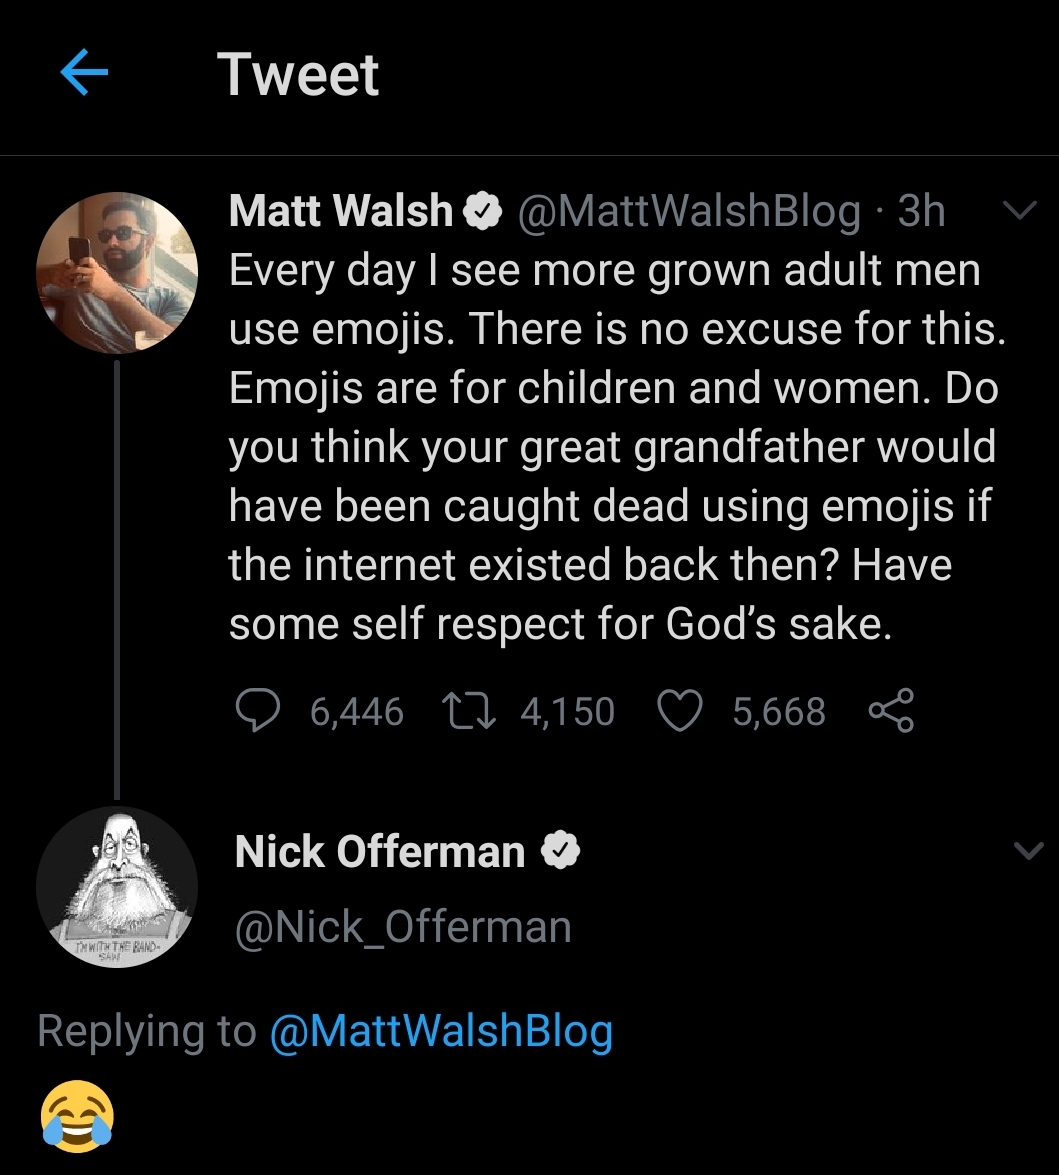Open Nick Offerman's profile by tapping @Nick_Offerman
Screen dimensions: 1059x1175
tap(401, 926)
